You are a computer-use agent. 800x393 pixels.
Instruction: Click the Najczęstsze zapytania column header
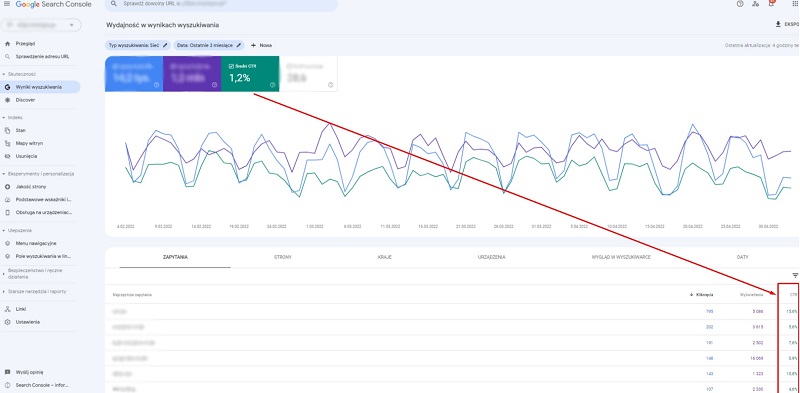click(132, 295)
